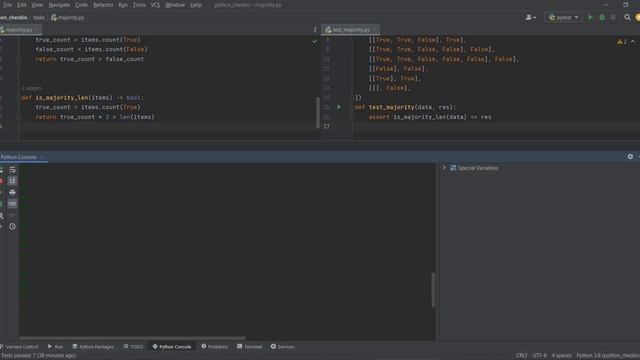The width and height of the screenshot is (640, 360).
Task: Click the console vertical scrollbar thumb
Action: point(433,290)
